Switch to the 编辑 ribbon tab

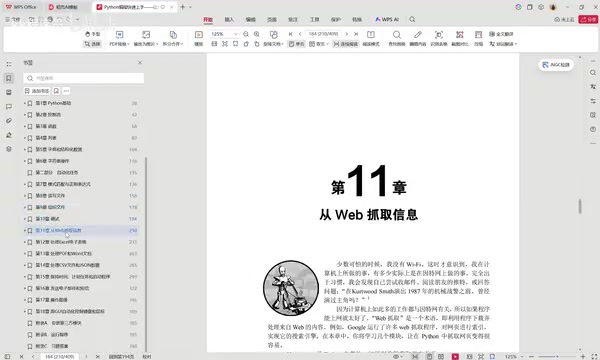251,20
